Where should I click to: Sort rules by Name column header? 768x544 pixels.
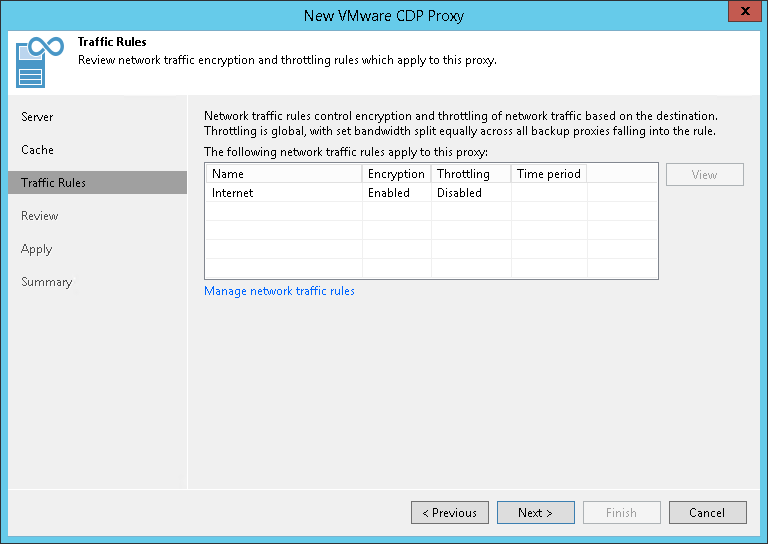(x=284, y=174)
